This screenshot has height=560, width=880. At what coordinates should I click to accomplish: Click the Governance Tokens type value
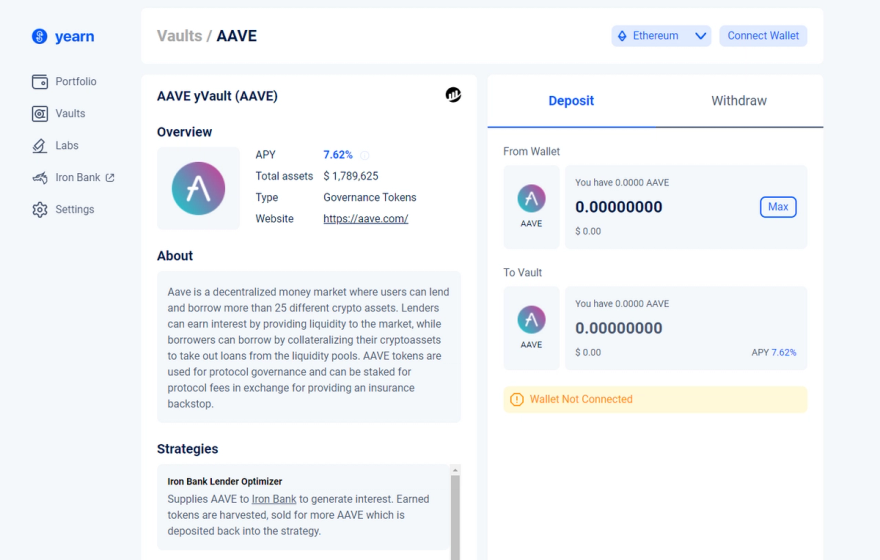pos(370,198)
